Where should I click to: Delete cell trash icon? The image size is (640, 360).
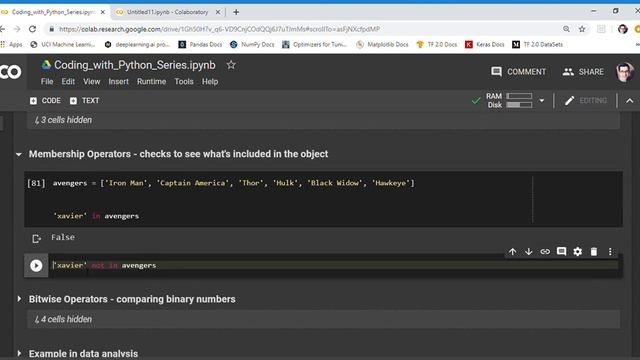[594, 252]
